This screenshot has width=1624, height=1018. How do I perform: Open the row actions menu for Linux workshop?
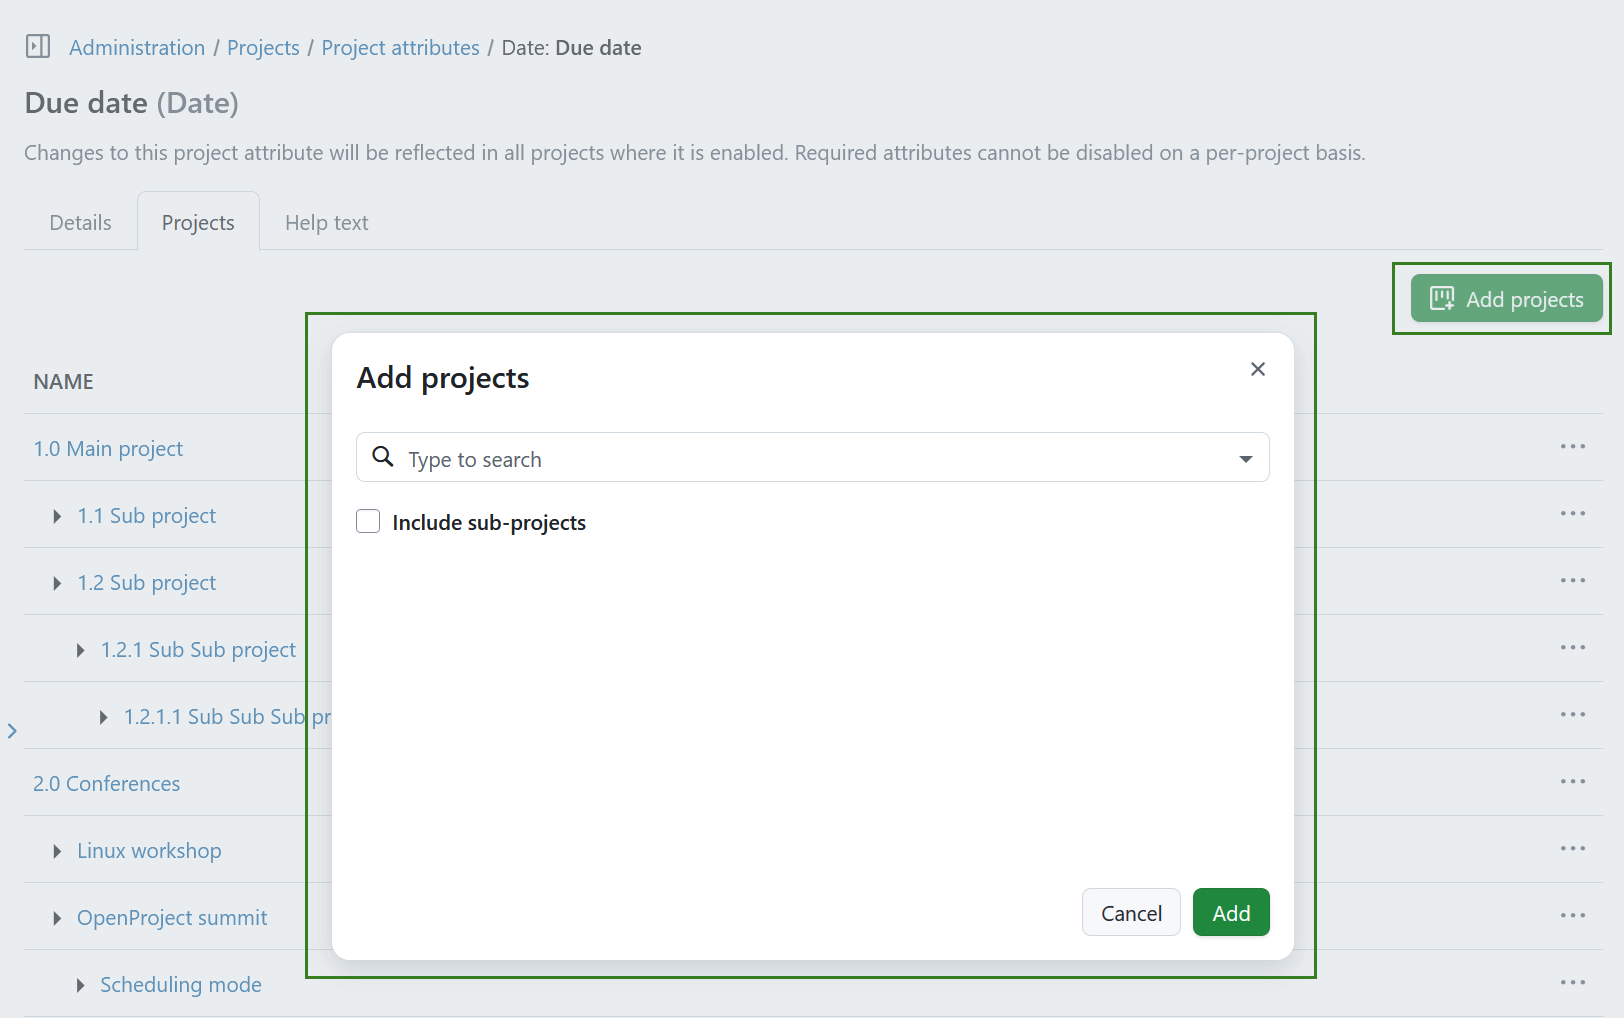tap(1572, 848)
